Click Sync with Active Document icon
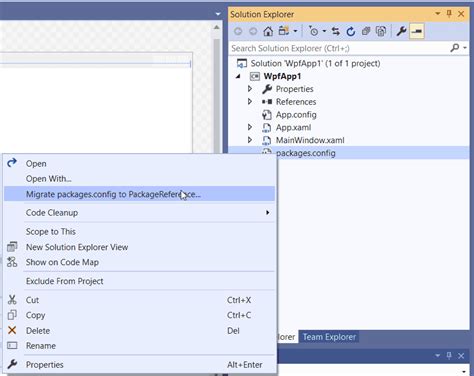 (x=336, y=31)
